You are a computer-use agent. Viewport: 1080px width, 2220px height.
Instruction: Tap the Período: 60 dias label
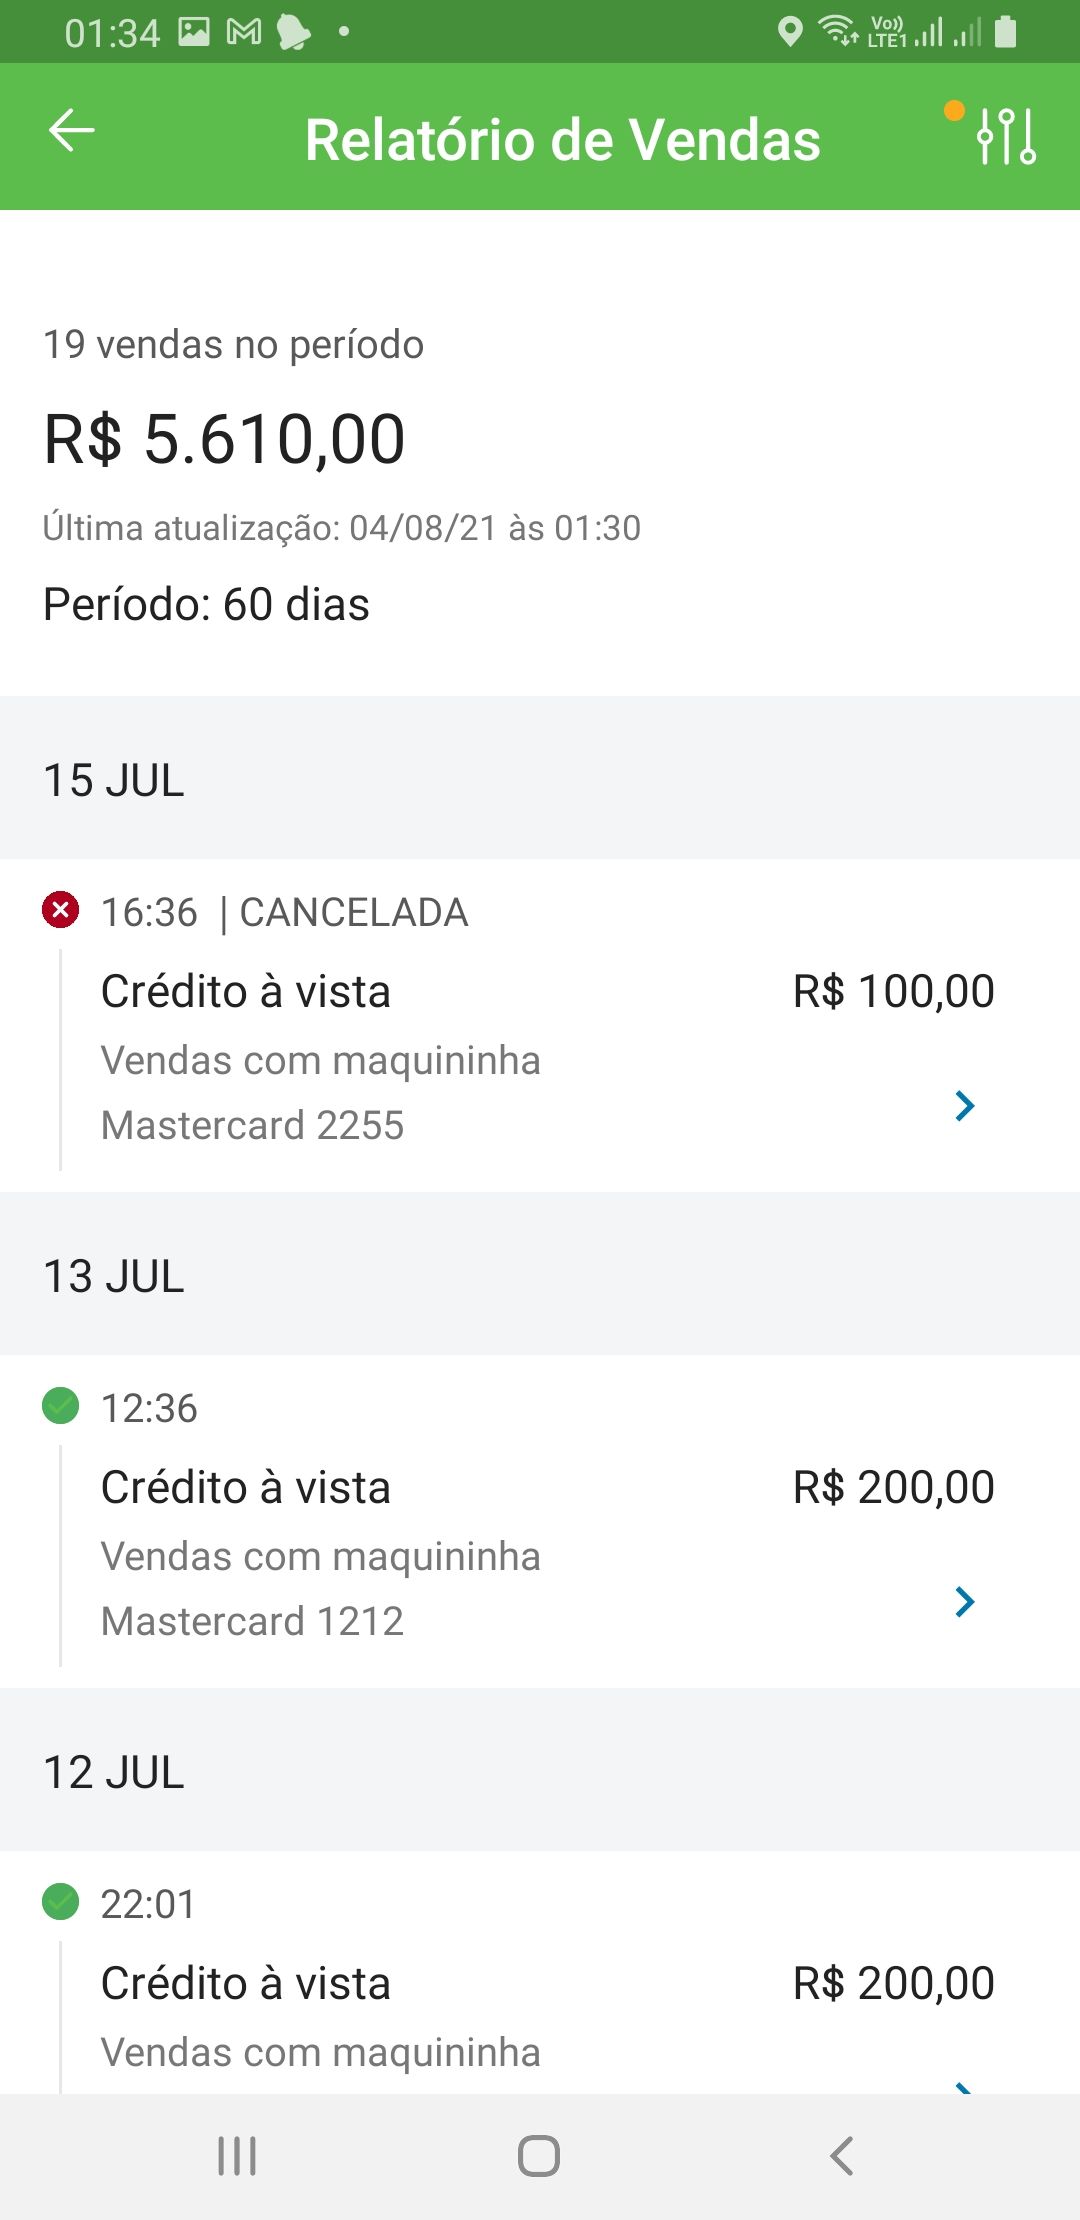[x=206, y=605]
